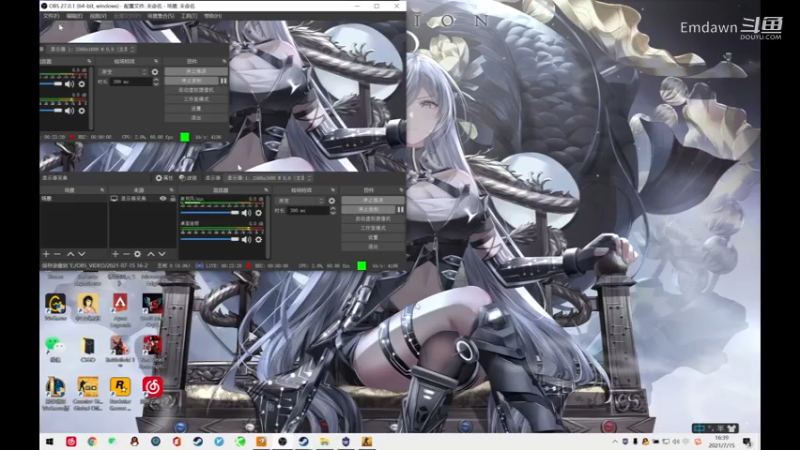The width and height of the screenshot is (800, 450).
Task: Open the Scene Collection (场景集合) menu
Action: point(161,16)
